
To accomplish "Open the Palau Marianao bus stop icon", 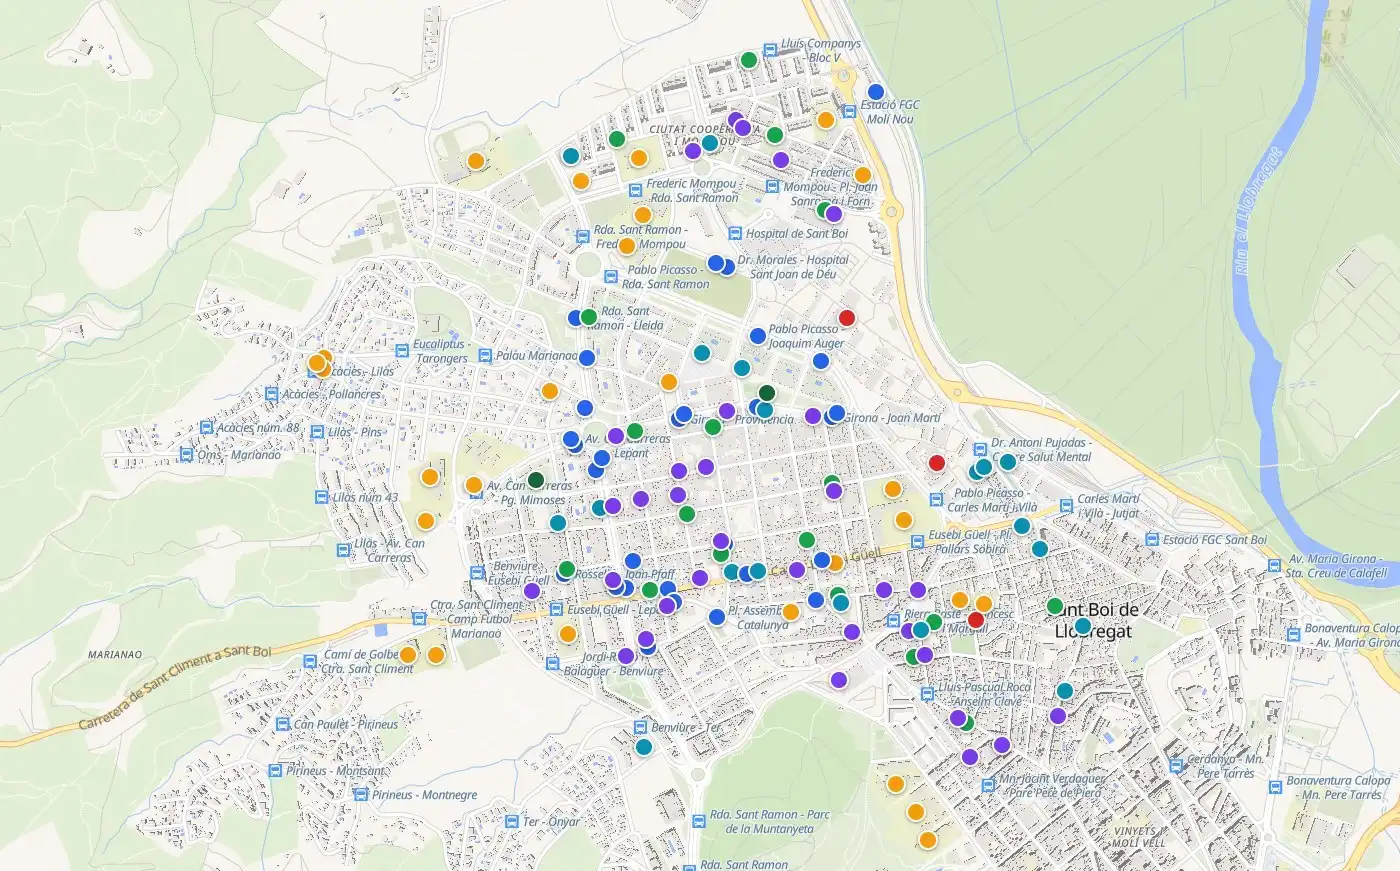I will [486, 356].
